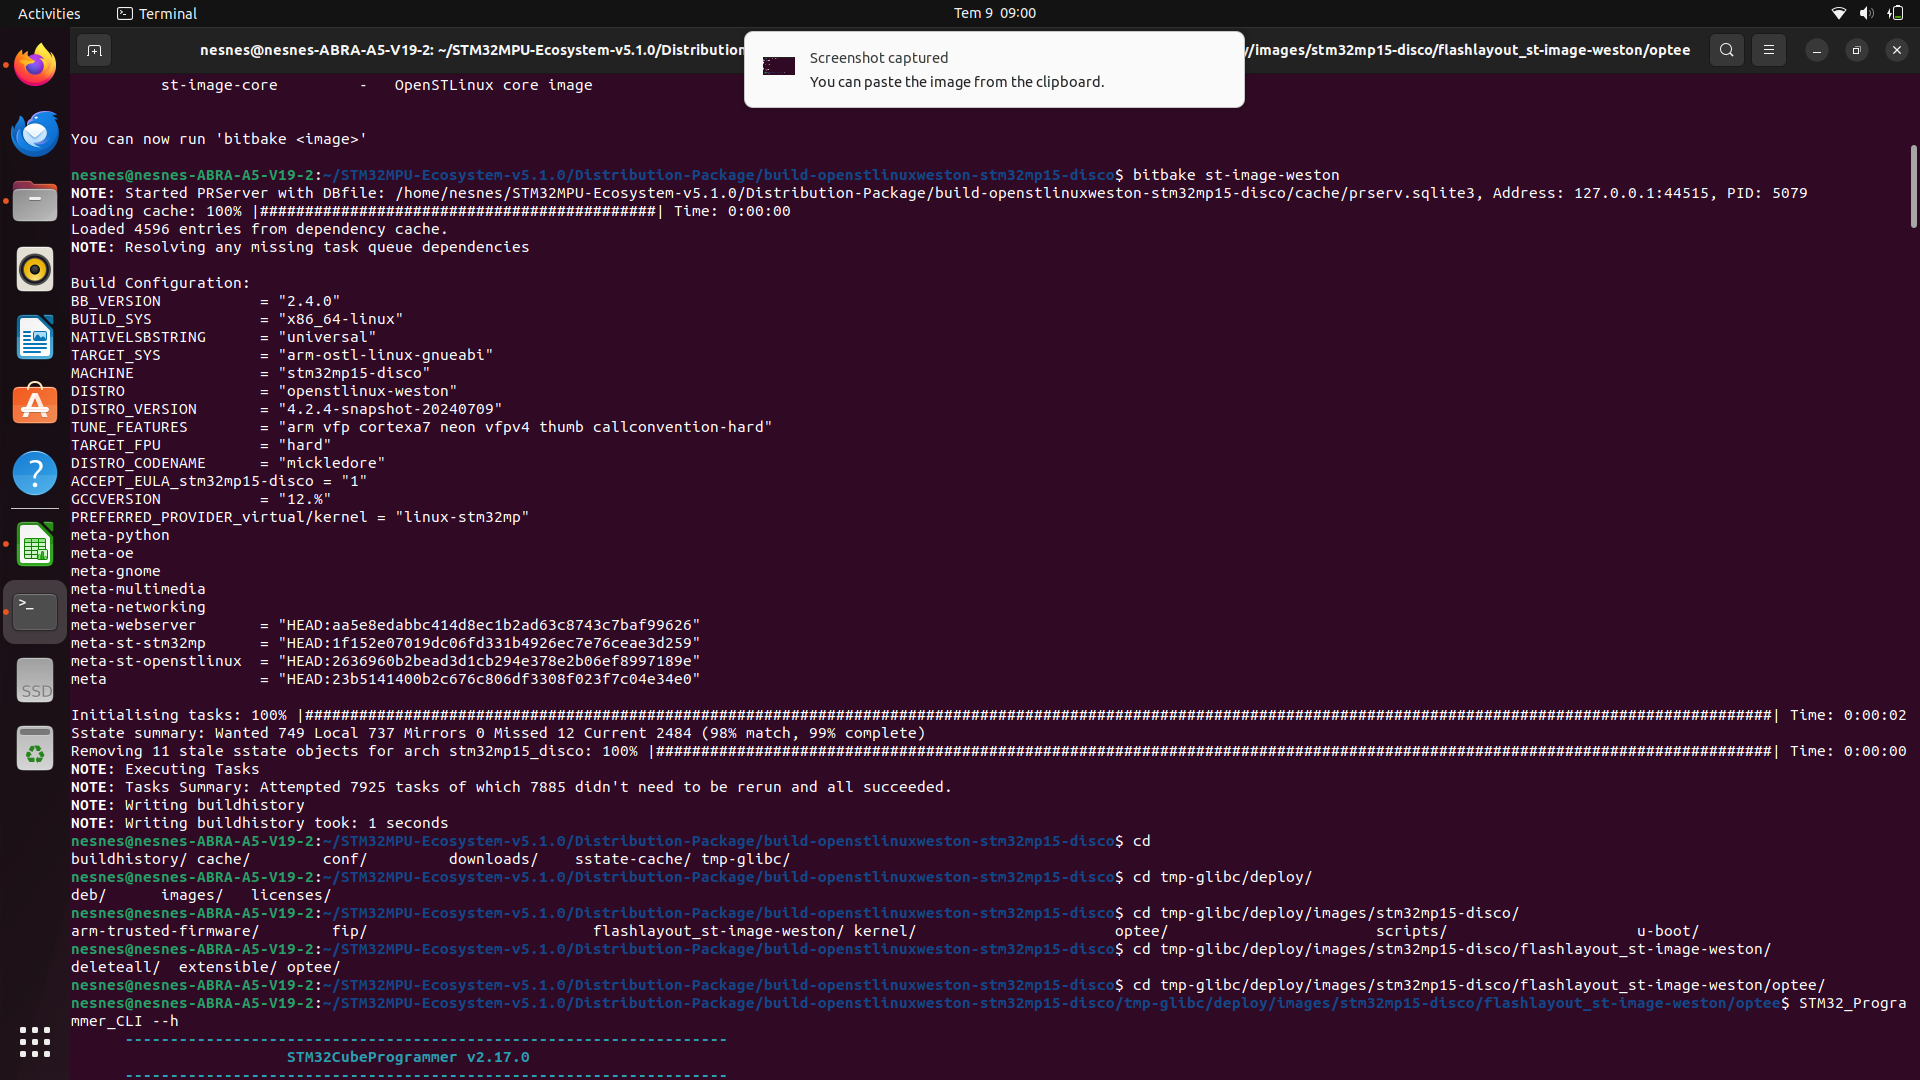Click MACHINE value "stm32mp15-disco"
The width and height of the screenshot is (1920, 1080).
tap(354, 373)
